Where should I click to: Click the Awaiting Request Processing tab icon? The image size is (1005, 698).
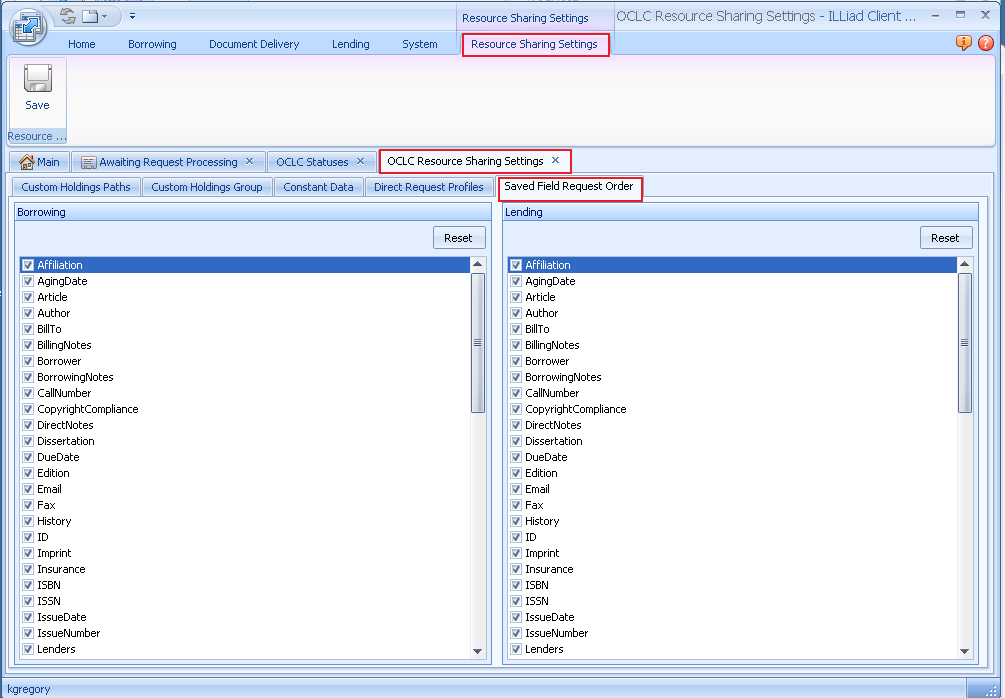(x=88, y=161)
